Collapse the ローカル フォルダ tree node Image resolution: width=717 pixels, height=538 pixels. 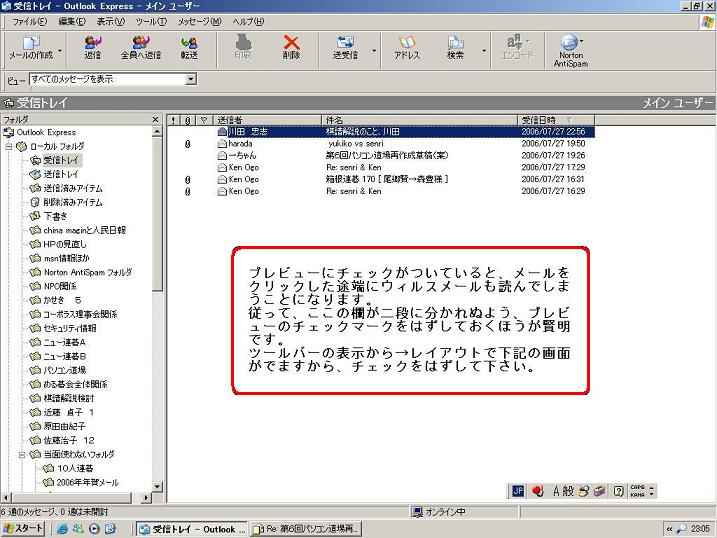(x=8, y=147)
